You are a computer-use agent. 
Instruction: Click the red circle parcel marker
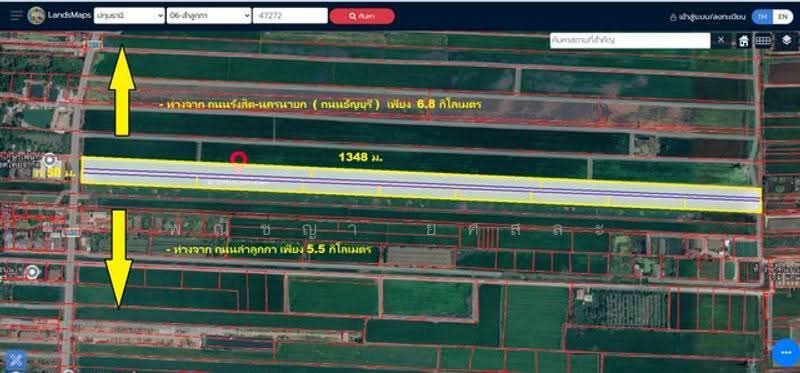[x=238, y=160]
